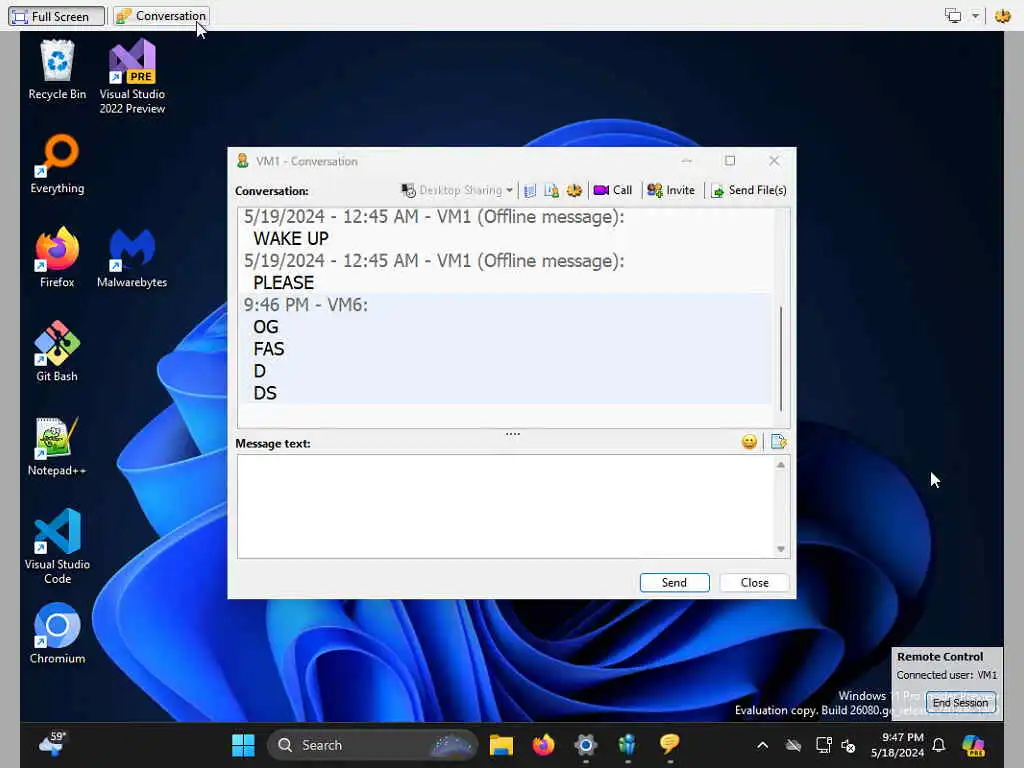Open File Explorer from the taskbar
Image resolution: width=1024 pixels, height=768 pixels.
501,745
